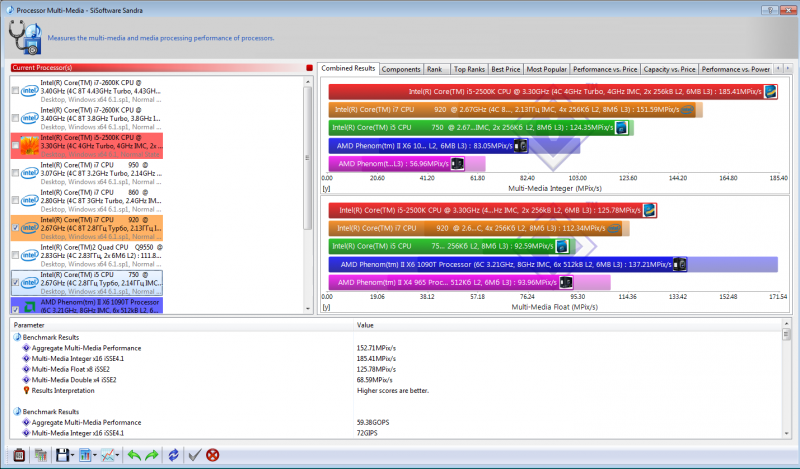Select the Multi-Media Double x4 iSSE2 row
The image size is (800, 469).
(x=395, y=380)
